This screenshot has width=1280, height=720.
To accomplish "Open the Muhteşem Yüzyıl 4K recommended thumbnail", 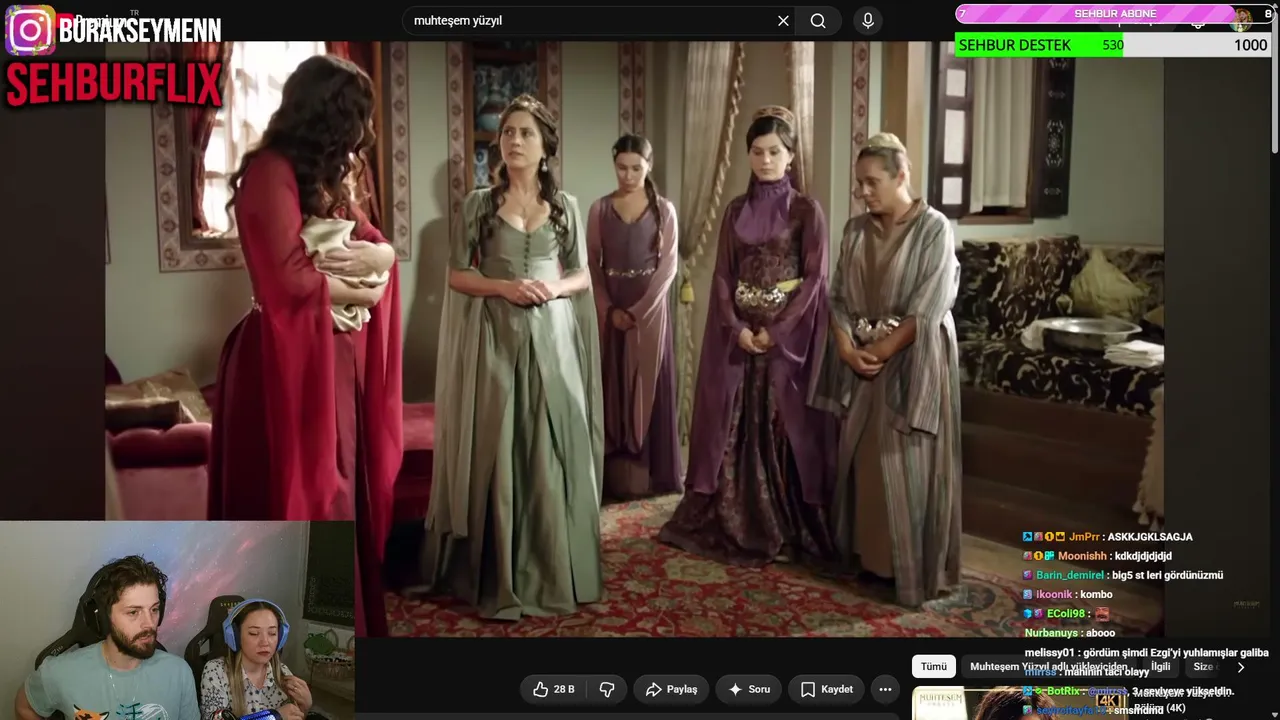I will tap(1020, 703).
